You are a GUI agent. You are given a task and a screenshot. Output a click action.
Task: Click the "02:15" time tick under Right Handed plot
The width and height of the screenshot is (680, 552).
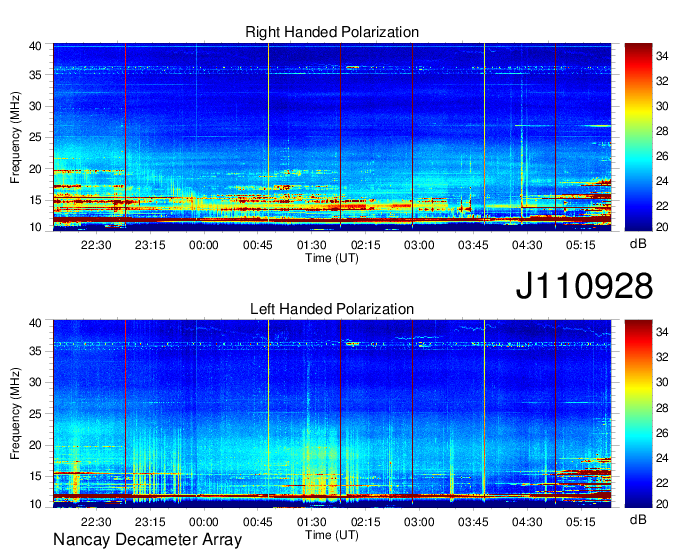click(x=366, y=245)
